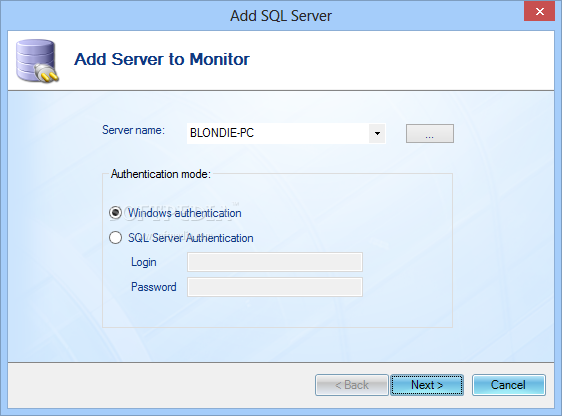Click the Authentication mode: group label
The height and width of the screenshot is (416, 562).
tap(161, 174)
